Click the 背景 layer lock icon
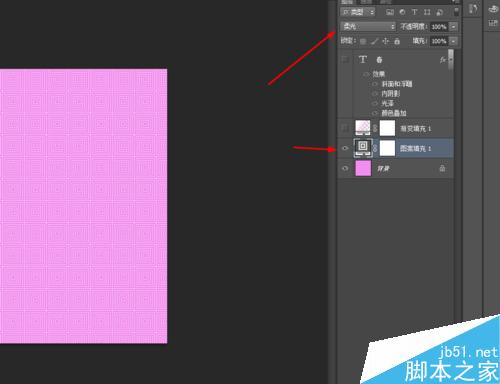500x384 pixels. 442,168
